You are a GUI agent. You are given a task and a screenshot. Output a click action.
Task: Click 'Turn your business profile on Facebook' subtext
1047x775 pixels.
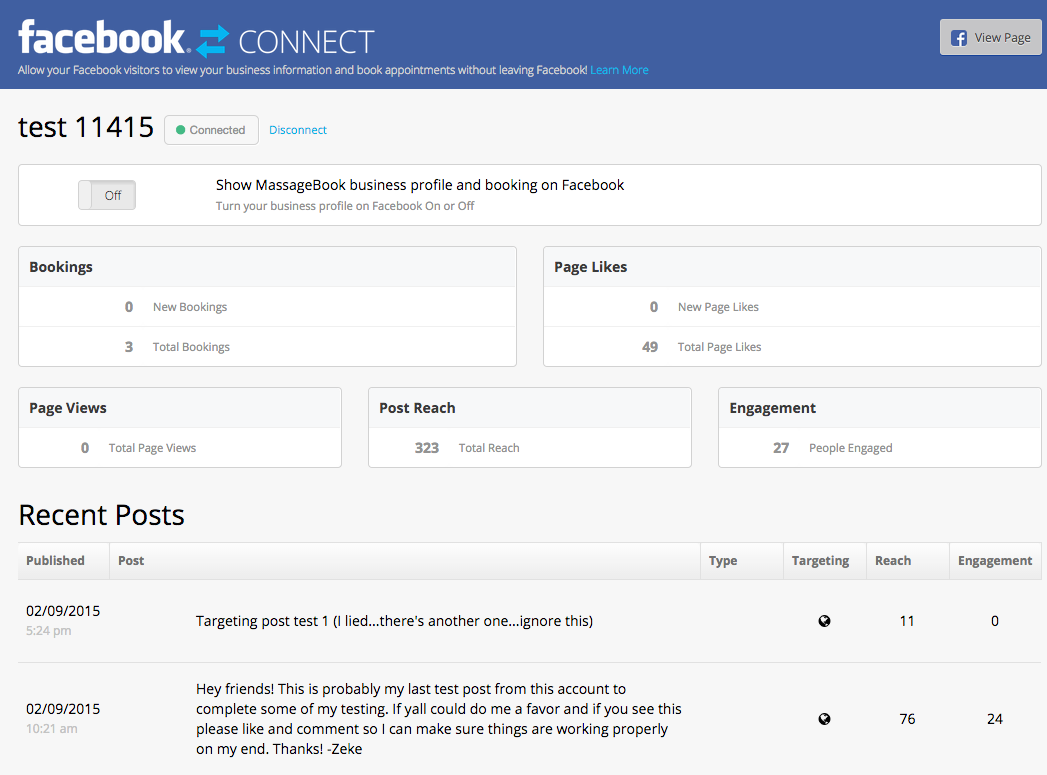pyautogui.click(x=345, y=206)
